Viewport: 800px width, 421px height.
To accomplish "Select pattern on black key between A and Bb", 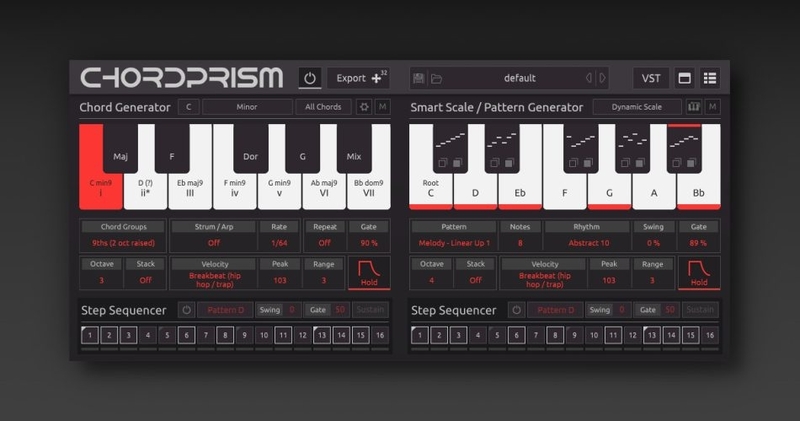I will [684, 140].
